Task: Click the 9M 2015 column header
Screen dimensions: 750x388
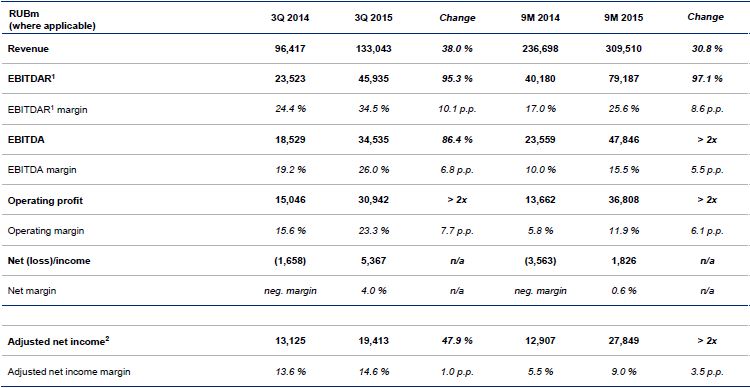Action: click(x=622, y=19)
